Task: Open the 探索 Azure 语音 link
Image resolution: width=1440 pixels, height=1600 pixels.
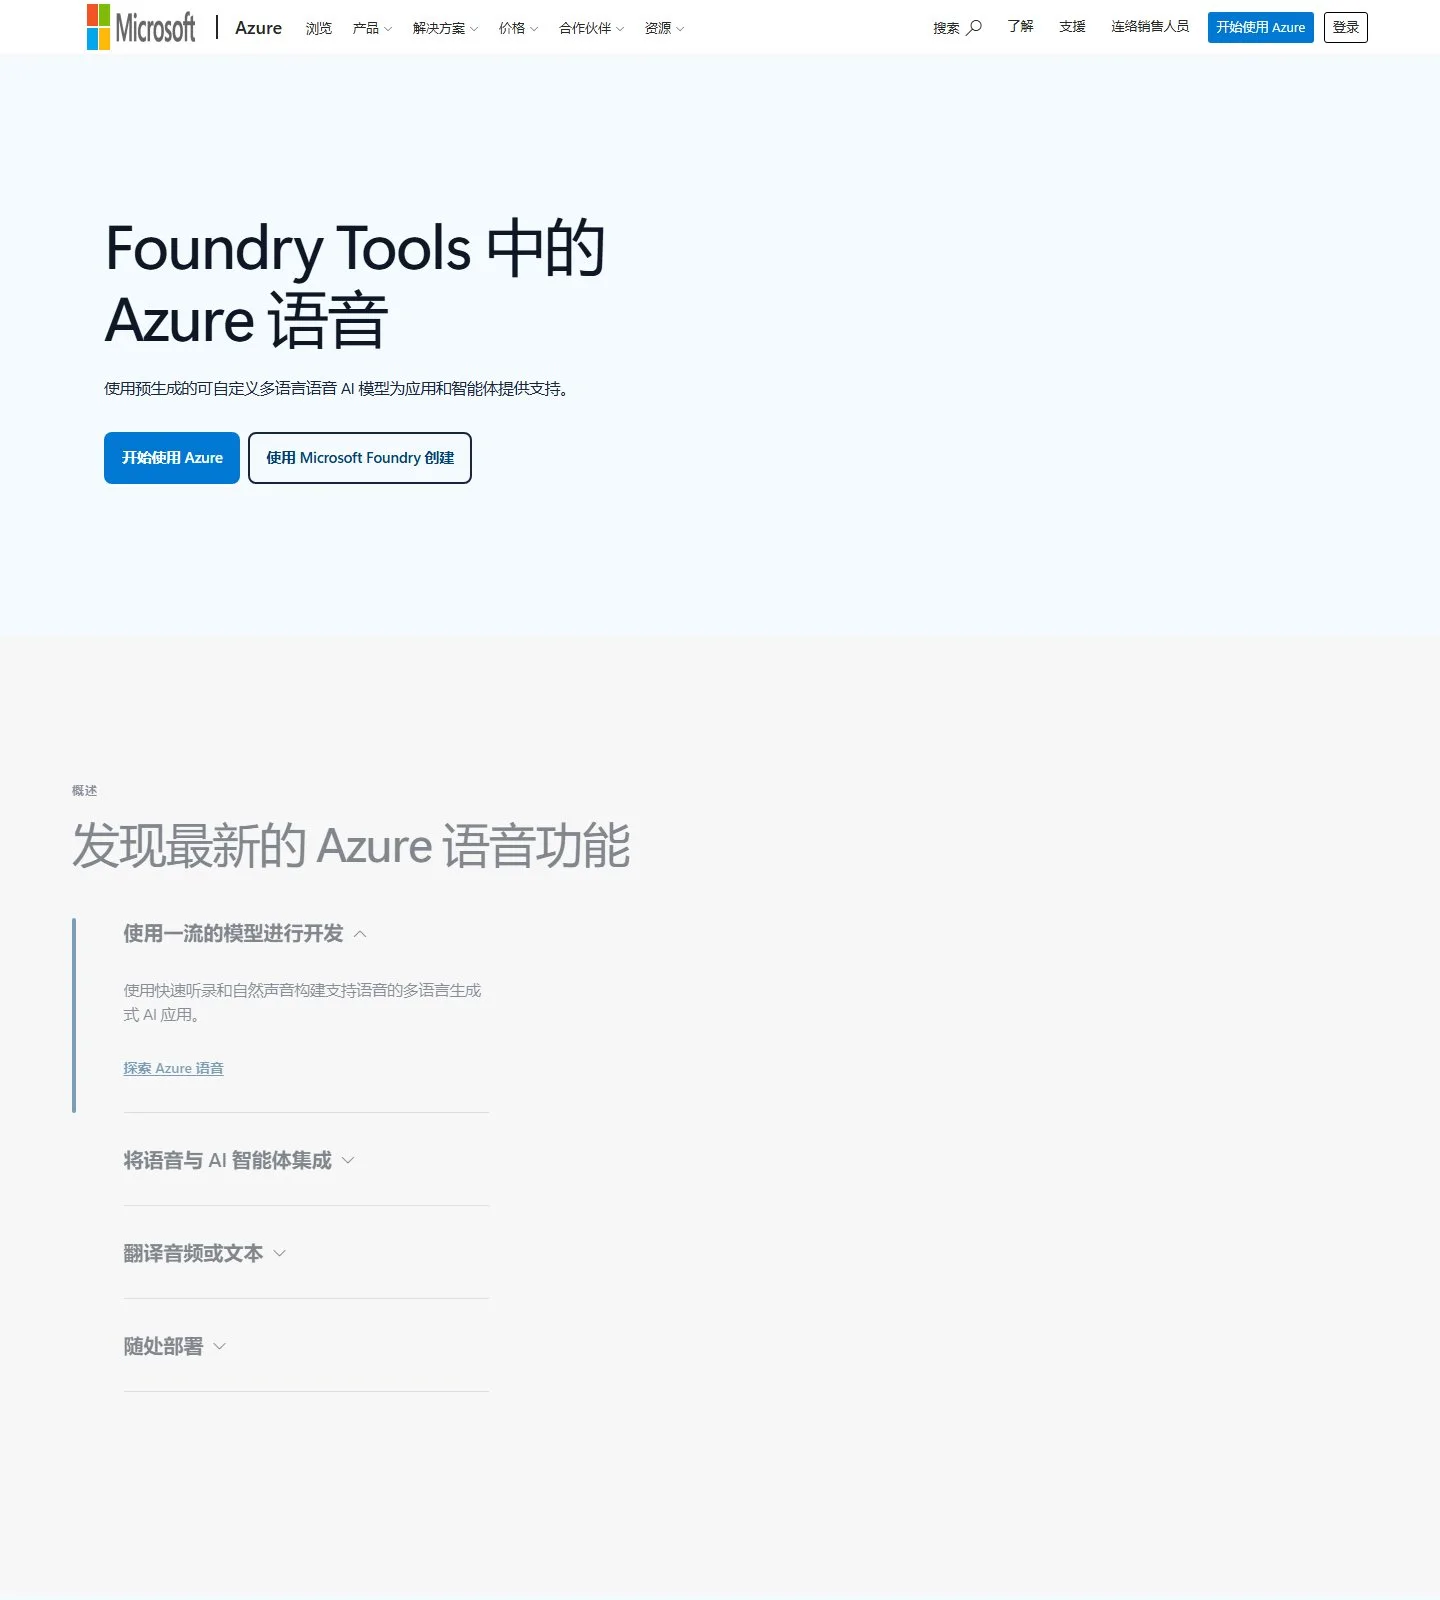Action: (x=173, y=1068)
